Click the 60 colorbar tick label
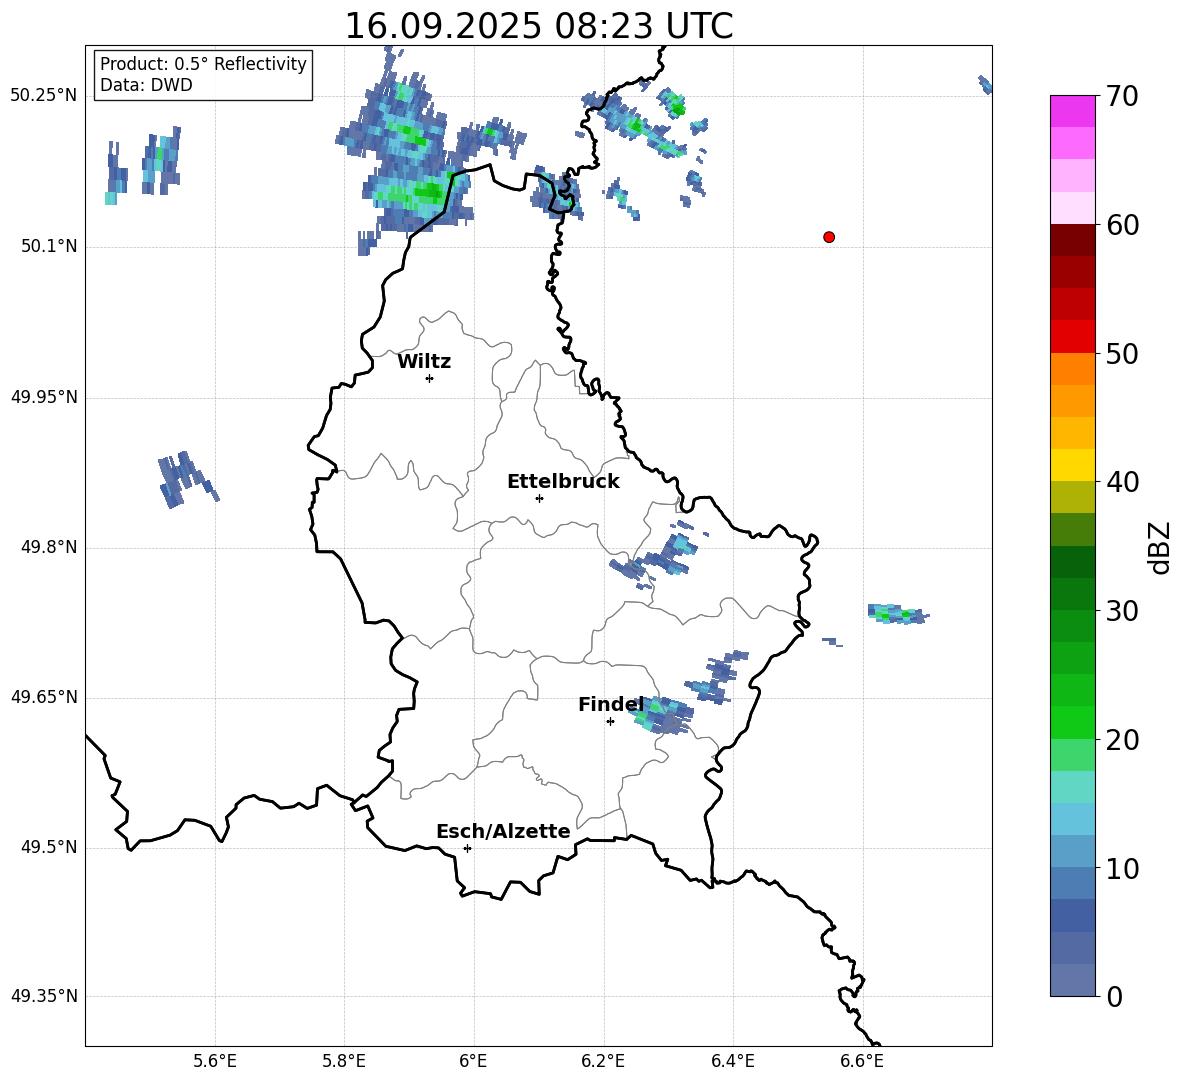Image resolution: width=1184 pixels, height=1081 pixels. coord(1121,225)
